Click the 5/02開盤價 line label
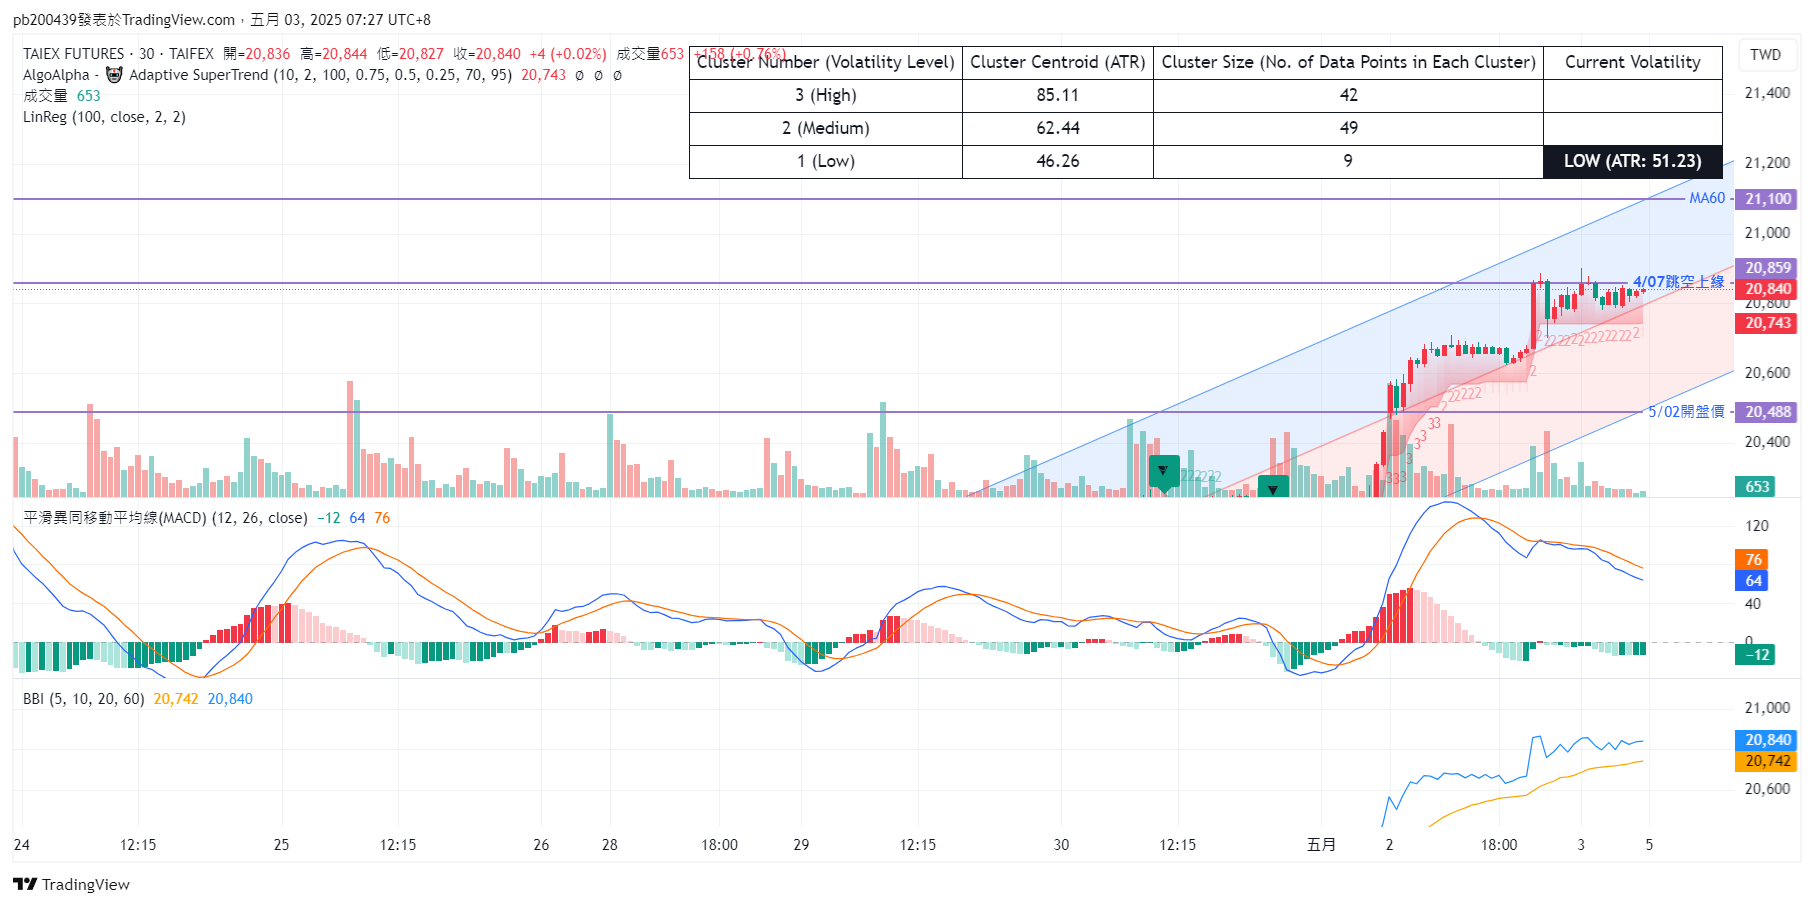The width and height of the screenshot is (1814, 906). (1687, 412)
